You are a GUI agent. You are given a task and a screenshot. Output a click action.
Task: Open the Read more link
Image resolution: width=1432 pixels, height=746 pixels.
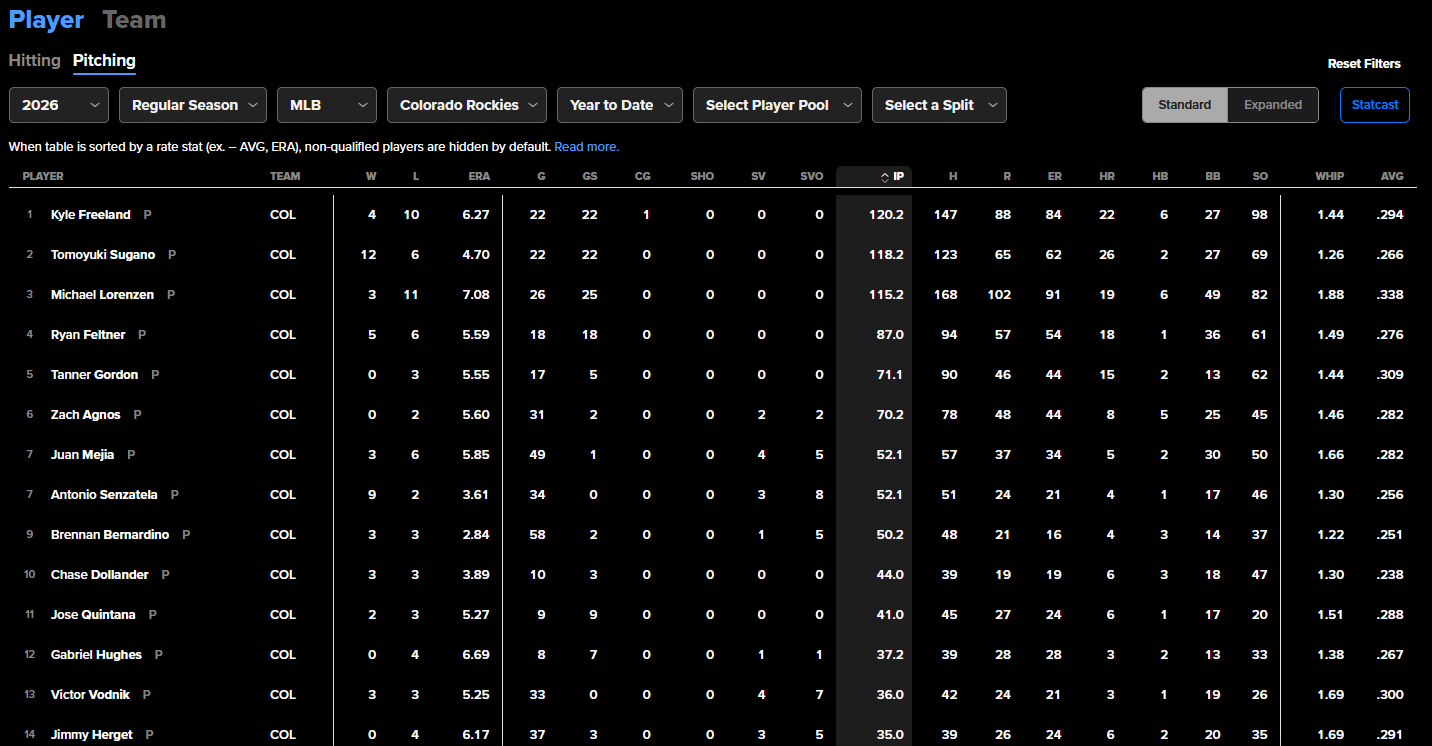pyautogui.click(x=587, y=147)
